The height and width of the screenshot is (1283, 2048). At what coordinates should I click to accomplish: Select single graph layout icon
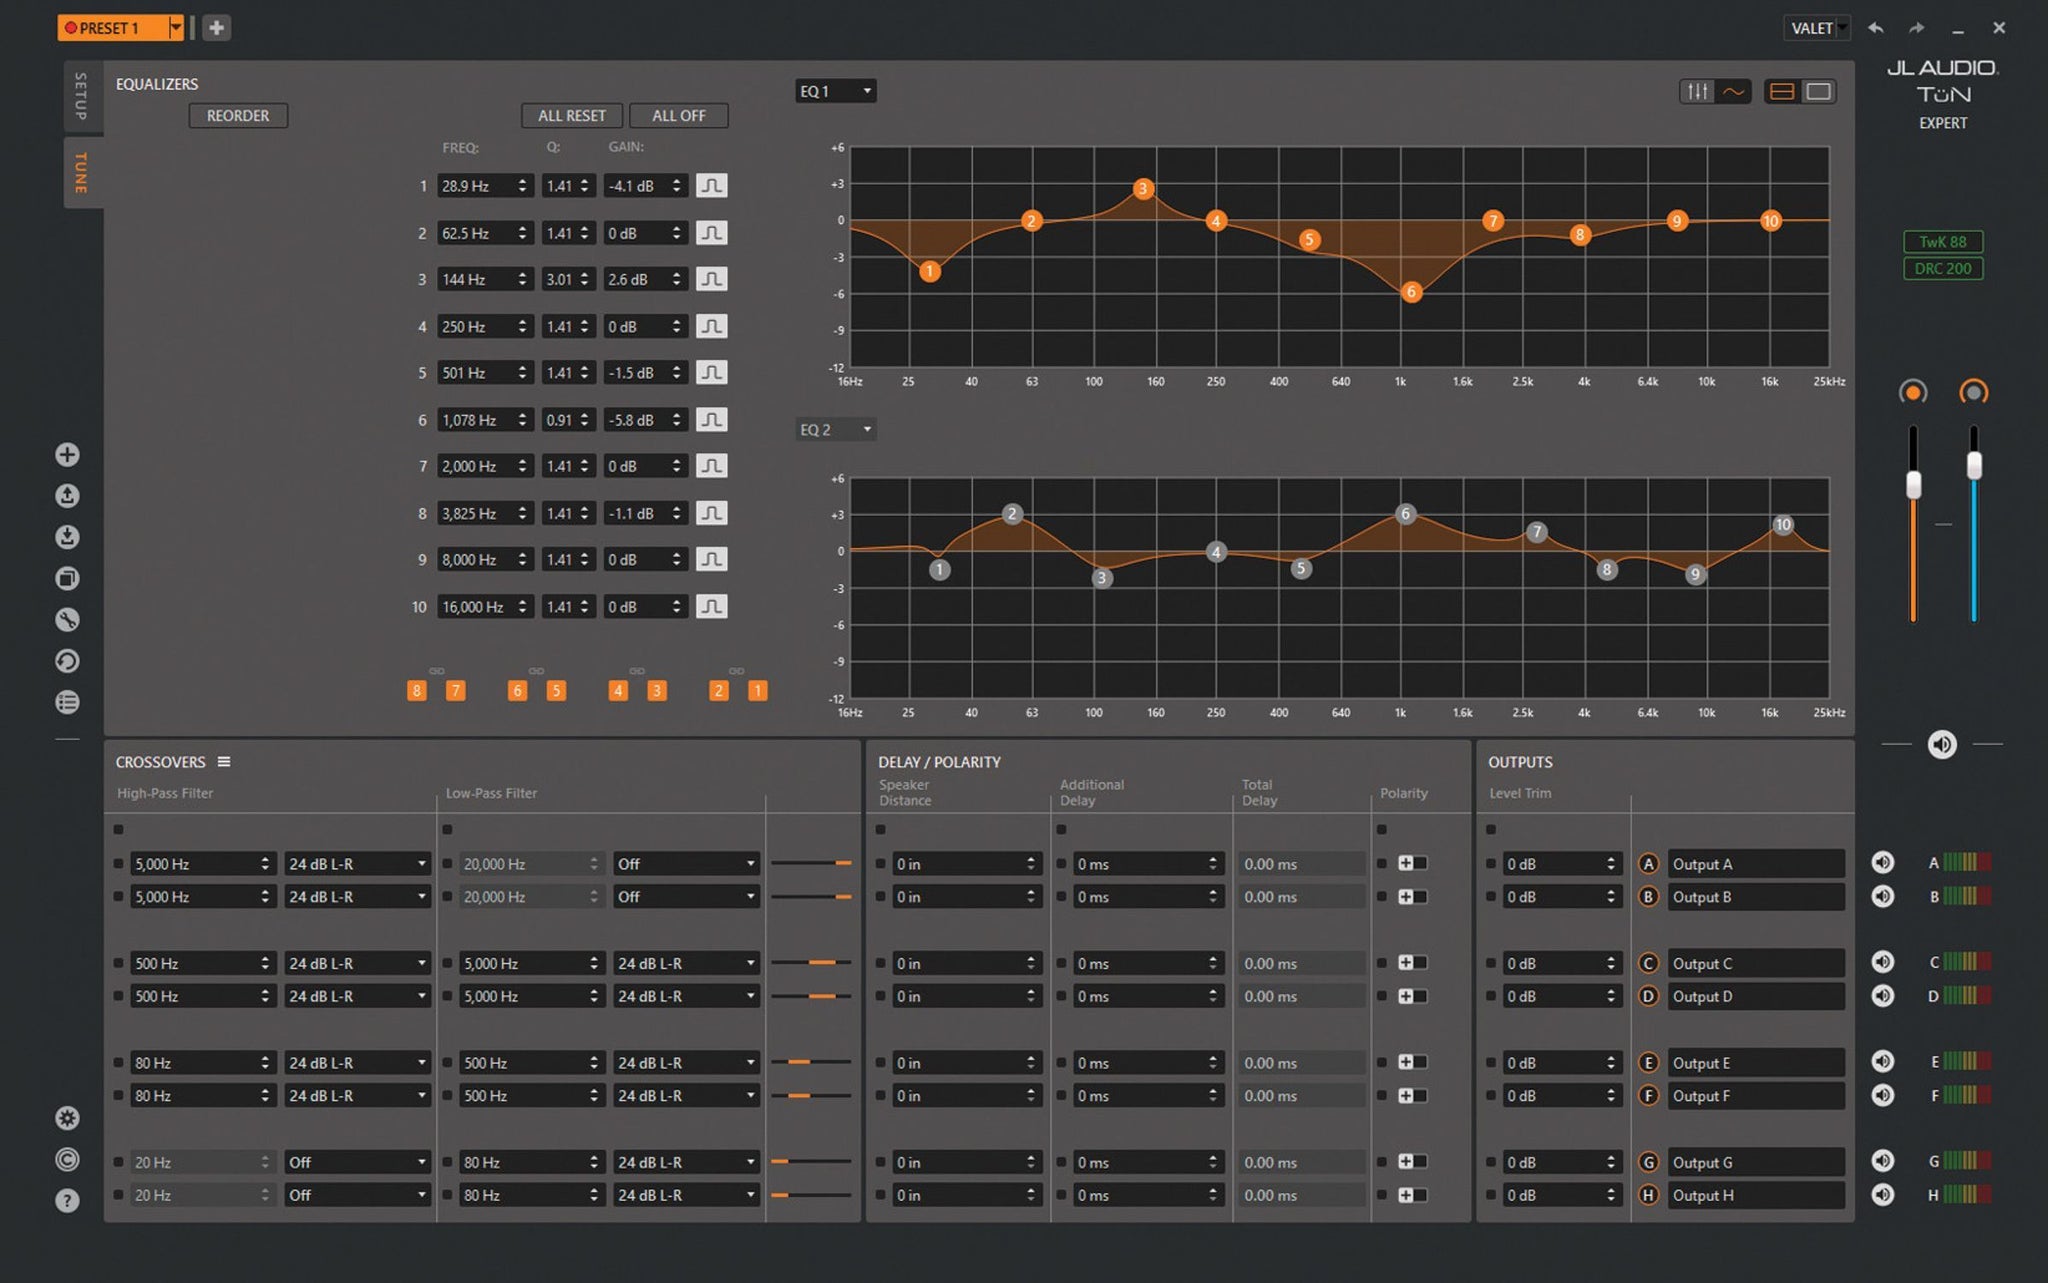click(x=1818, y=92)
